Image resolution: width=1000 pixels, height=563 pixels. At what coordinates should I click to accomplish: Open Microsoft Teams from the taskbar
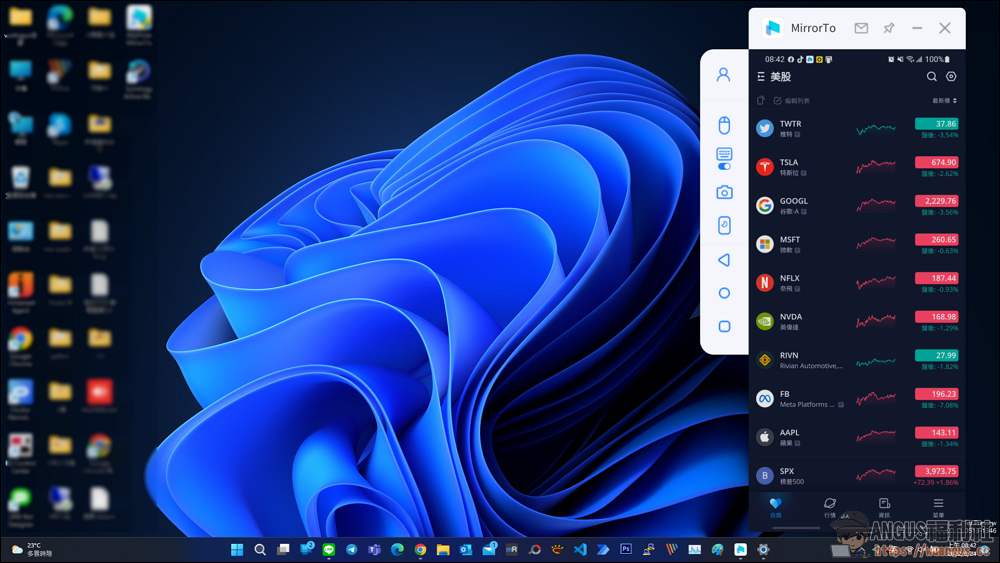pos(374,550)
